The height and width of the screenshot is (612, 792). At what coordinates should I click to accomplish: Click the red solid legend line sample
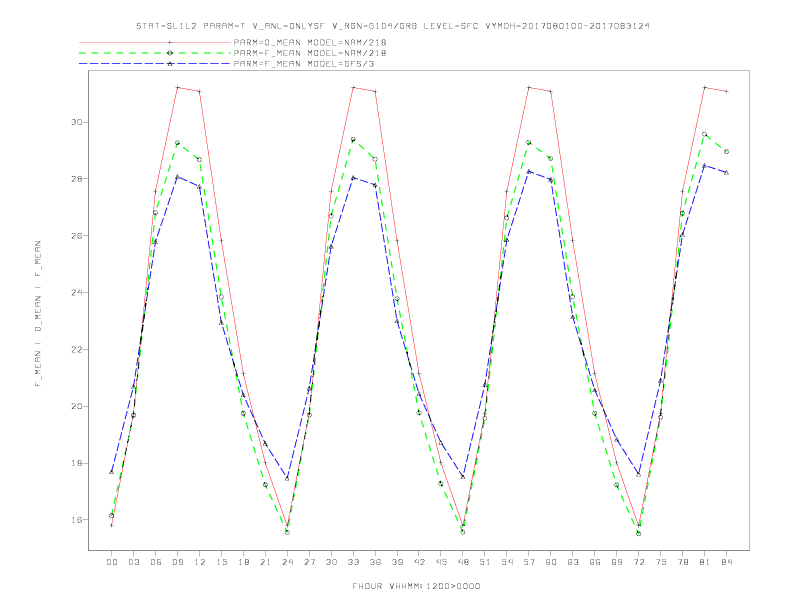[155, 43]
